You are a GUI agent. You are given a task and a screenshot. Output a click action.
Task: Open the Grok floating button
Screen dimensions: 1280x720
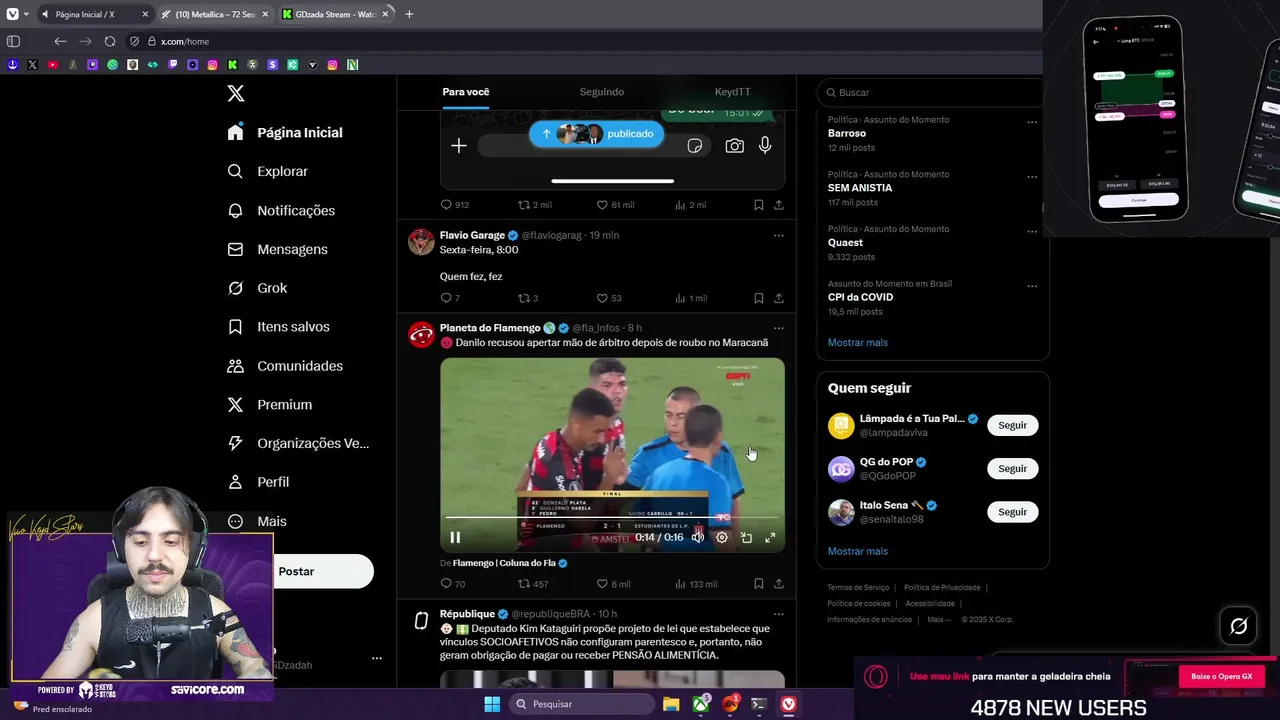1239,626
